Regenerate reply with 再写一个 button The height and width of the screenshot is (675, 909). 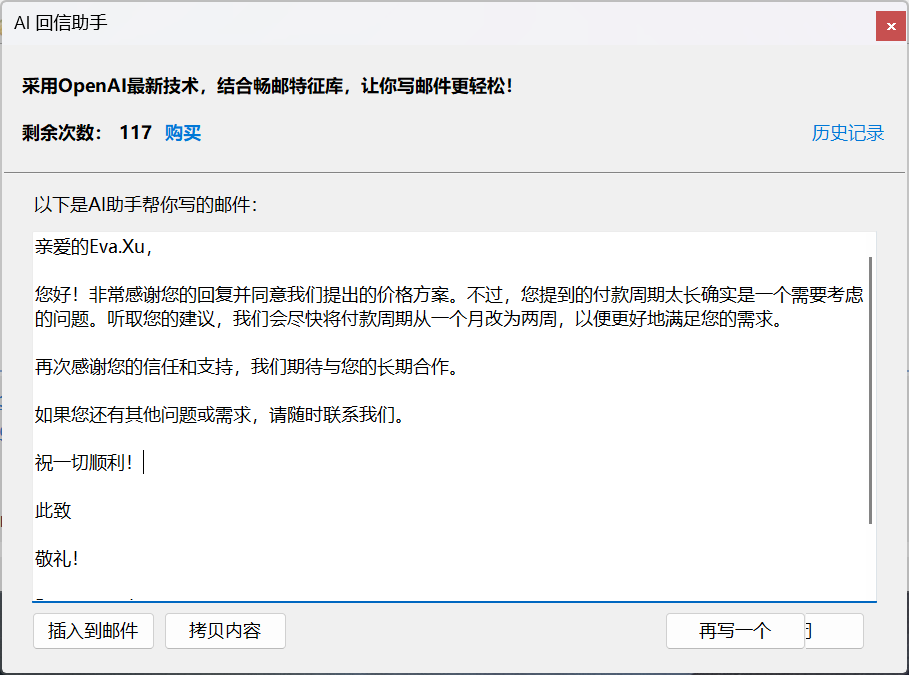tap(735, 630)
